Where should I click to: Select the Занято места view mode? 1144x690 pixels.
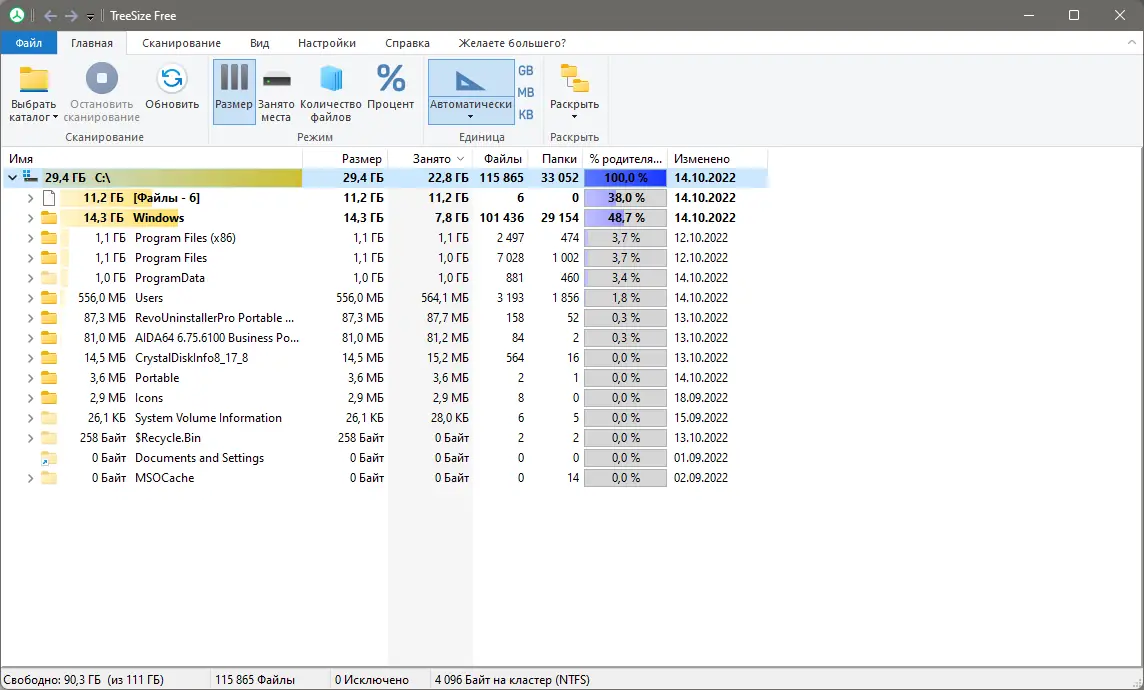pyautogui.click(x=277, y=93)
